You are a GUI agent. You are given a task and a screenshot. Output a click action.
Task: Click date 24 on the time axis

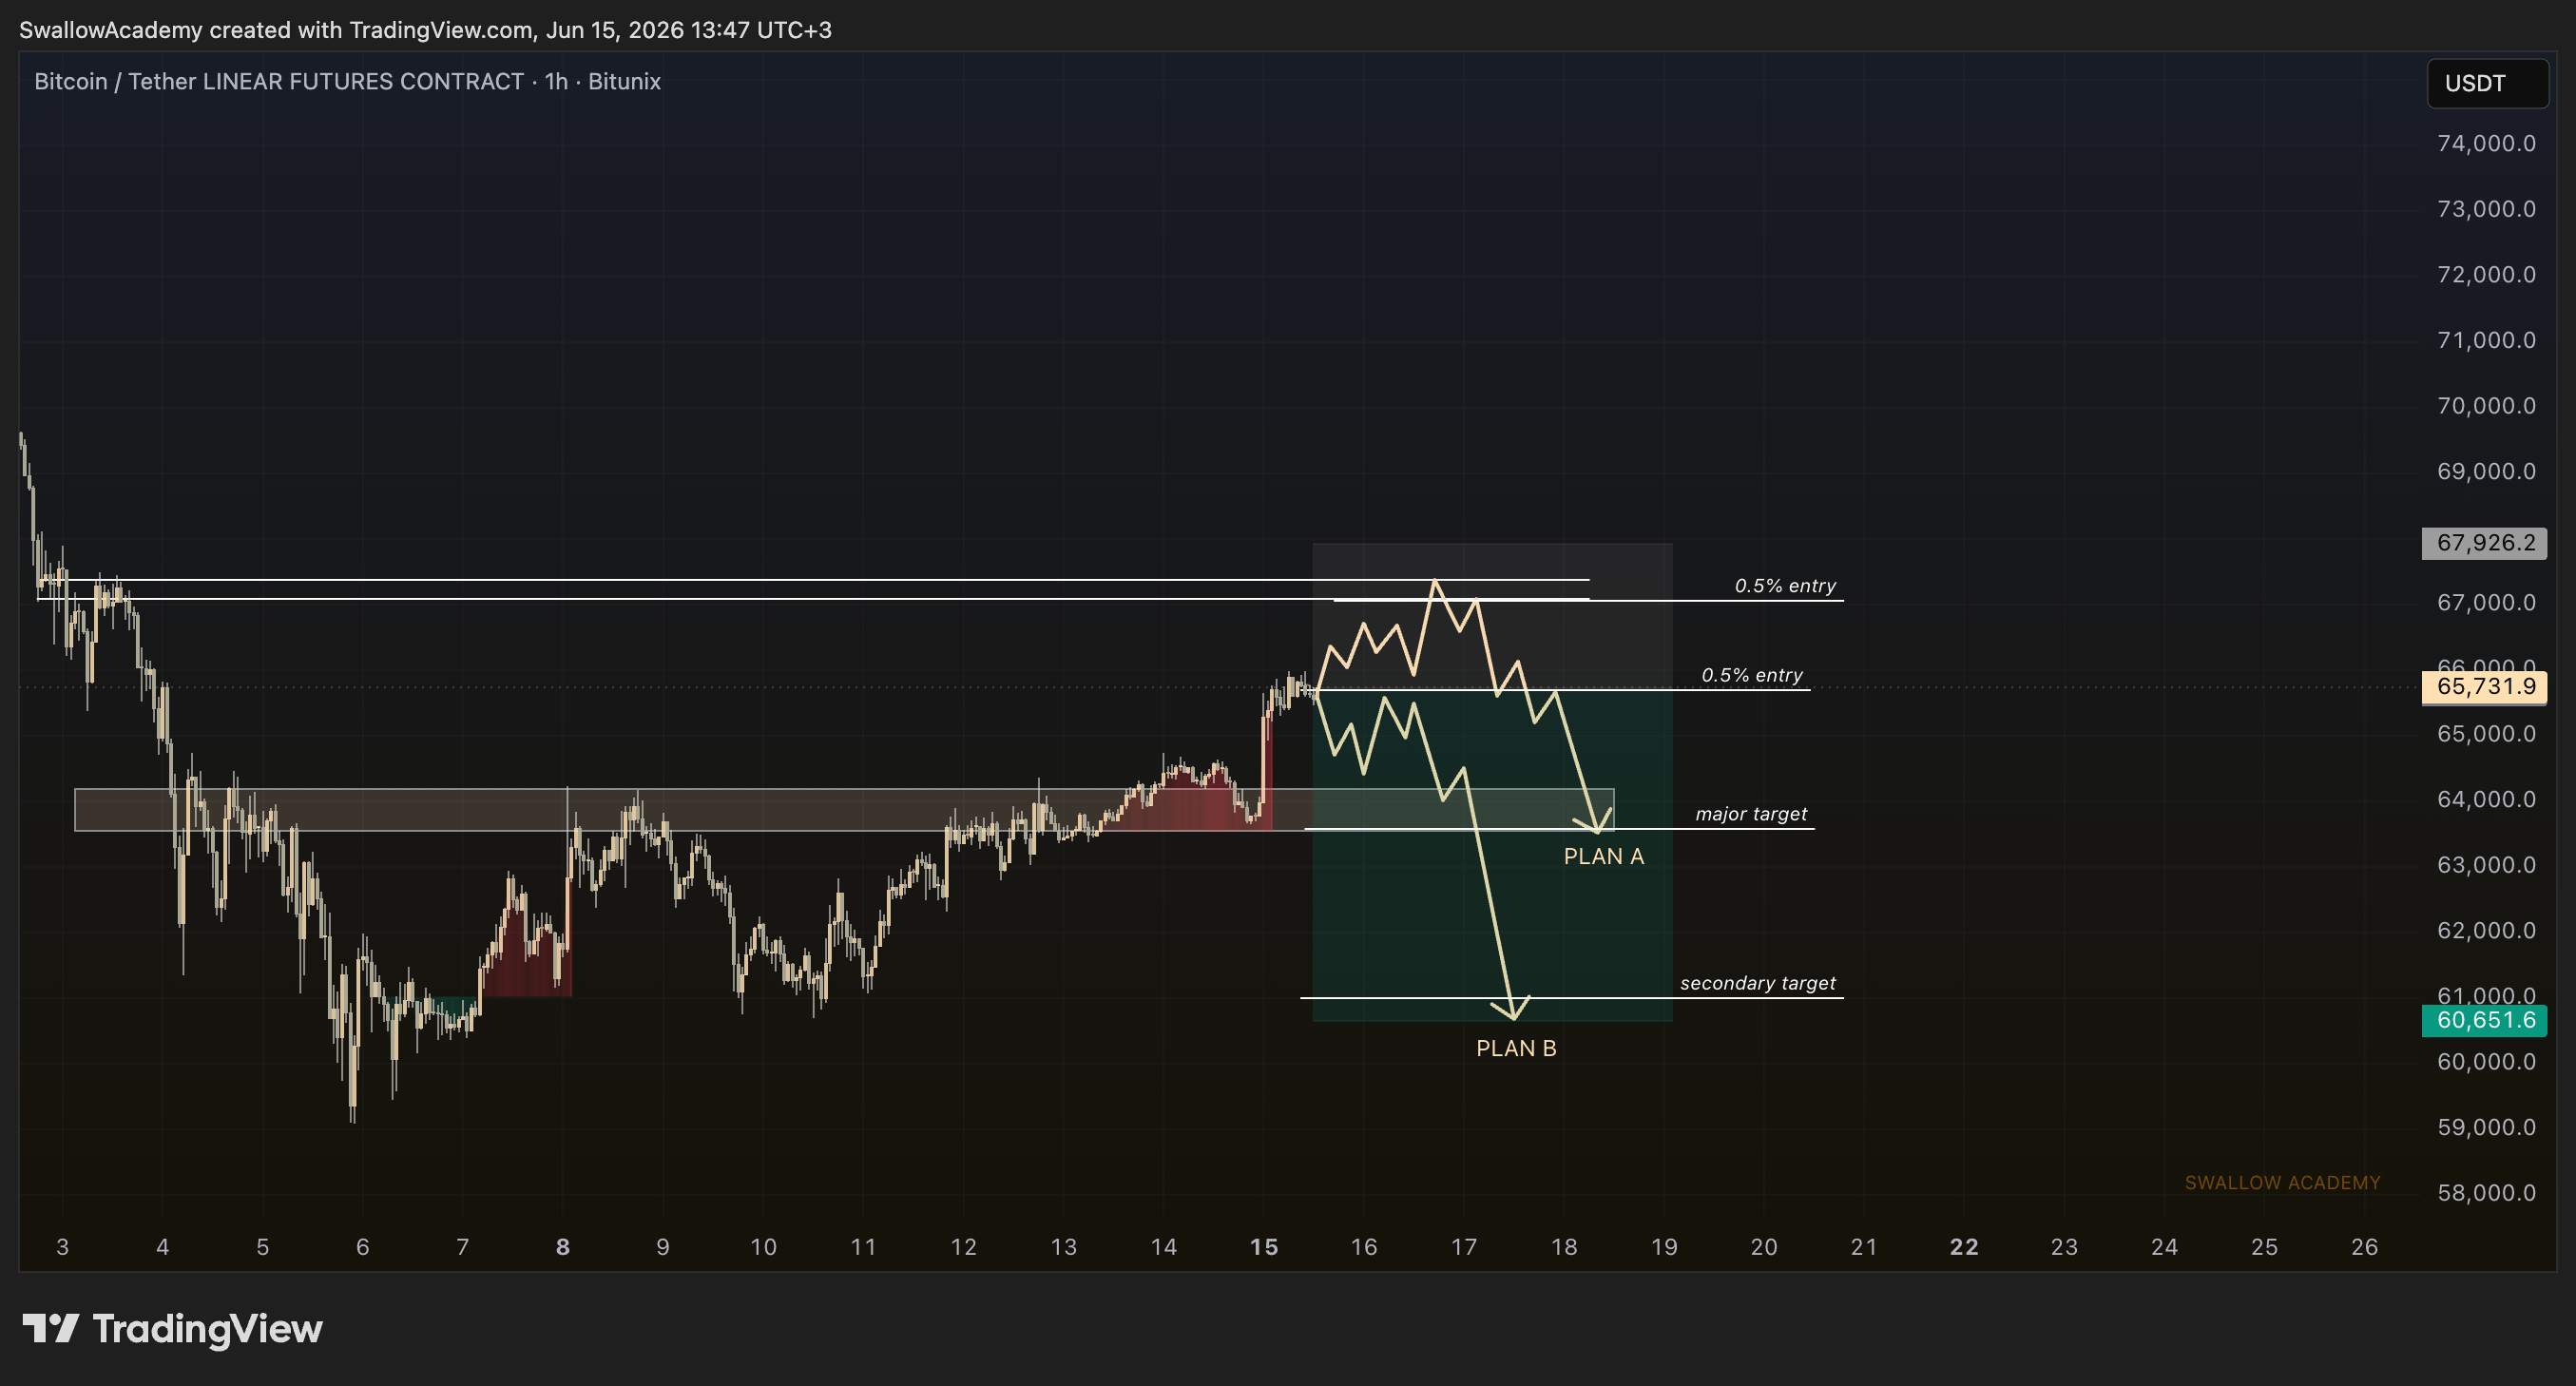point(2164,1247)
